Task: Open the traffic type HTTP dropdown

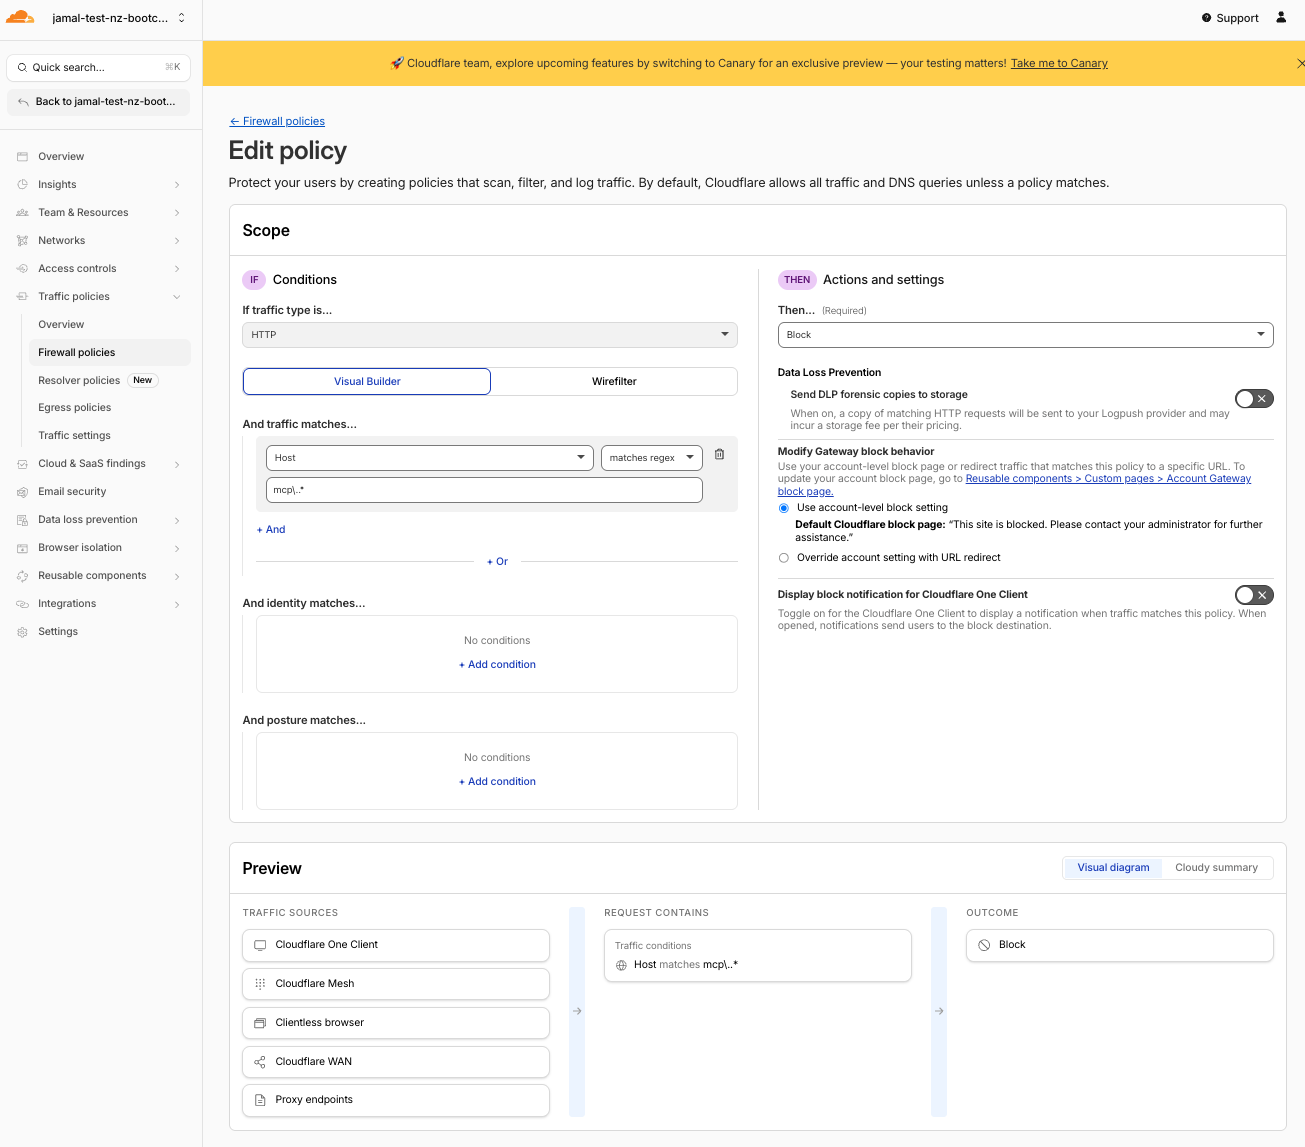Action: coord(490,335)
